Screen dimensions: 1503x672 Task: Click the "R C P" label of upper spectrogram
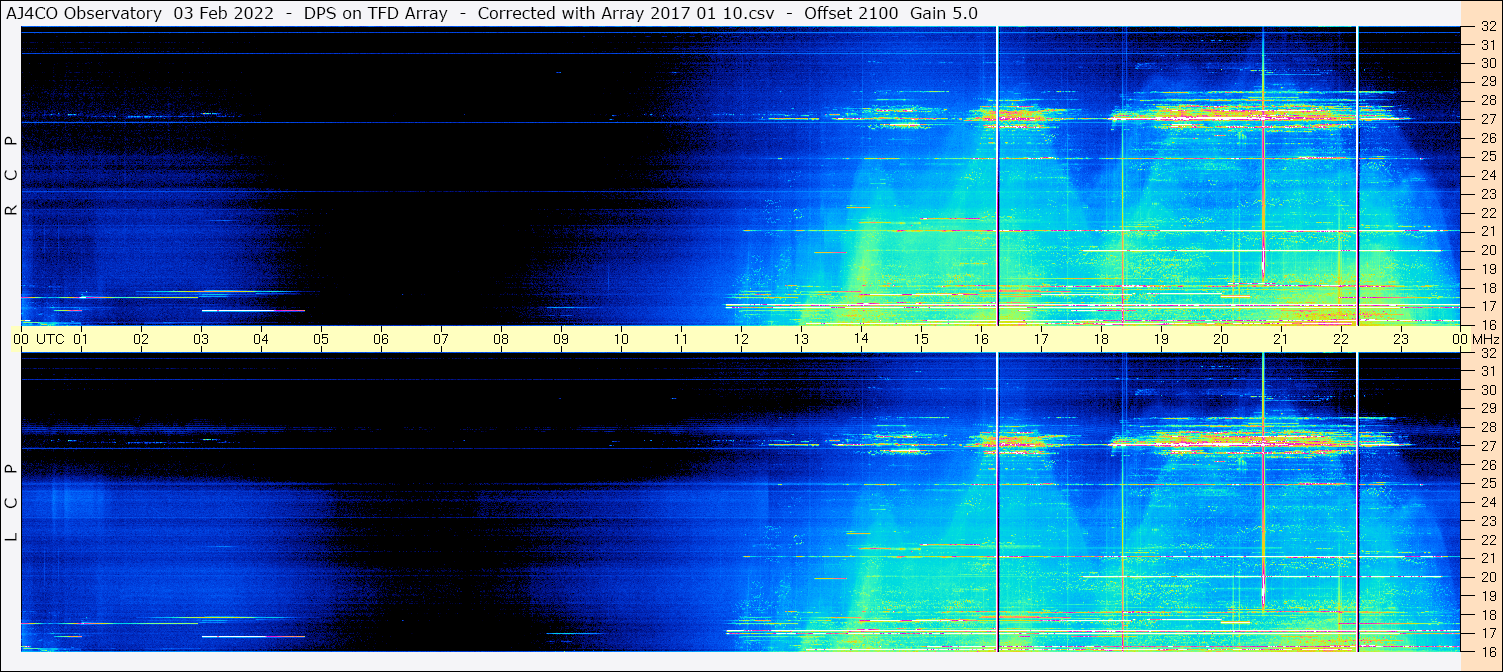(x=12, y=175)
